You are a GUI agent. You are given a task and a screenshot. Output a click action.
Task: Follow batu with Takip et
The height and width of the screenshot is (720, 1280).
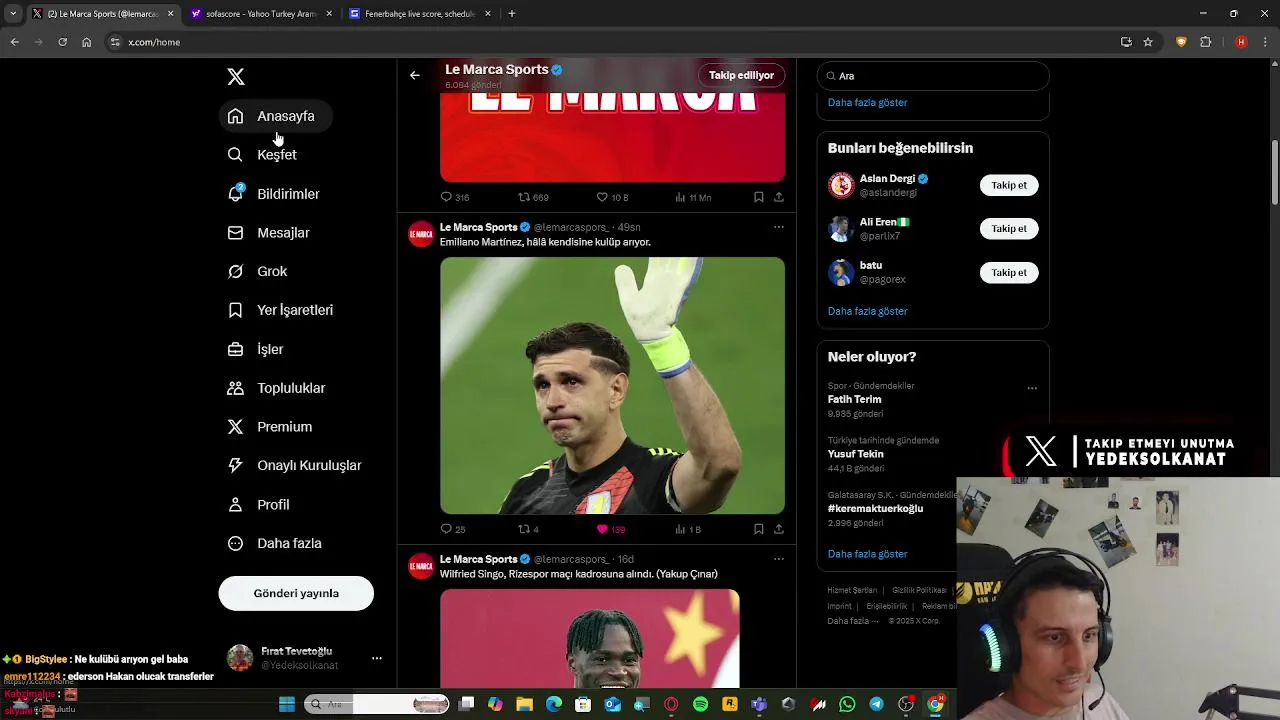click(x=1009, y=273)
